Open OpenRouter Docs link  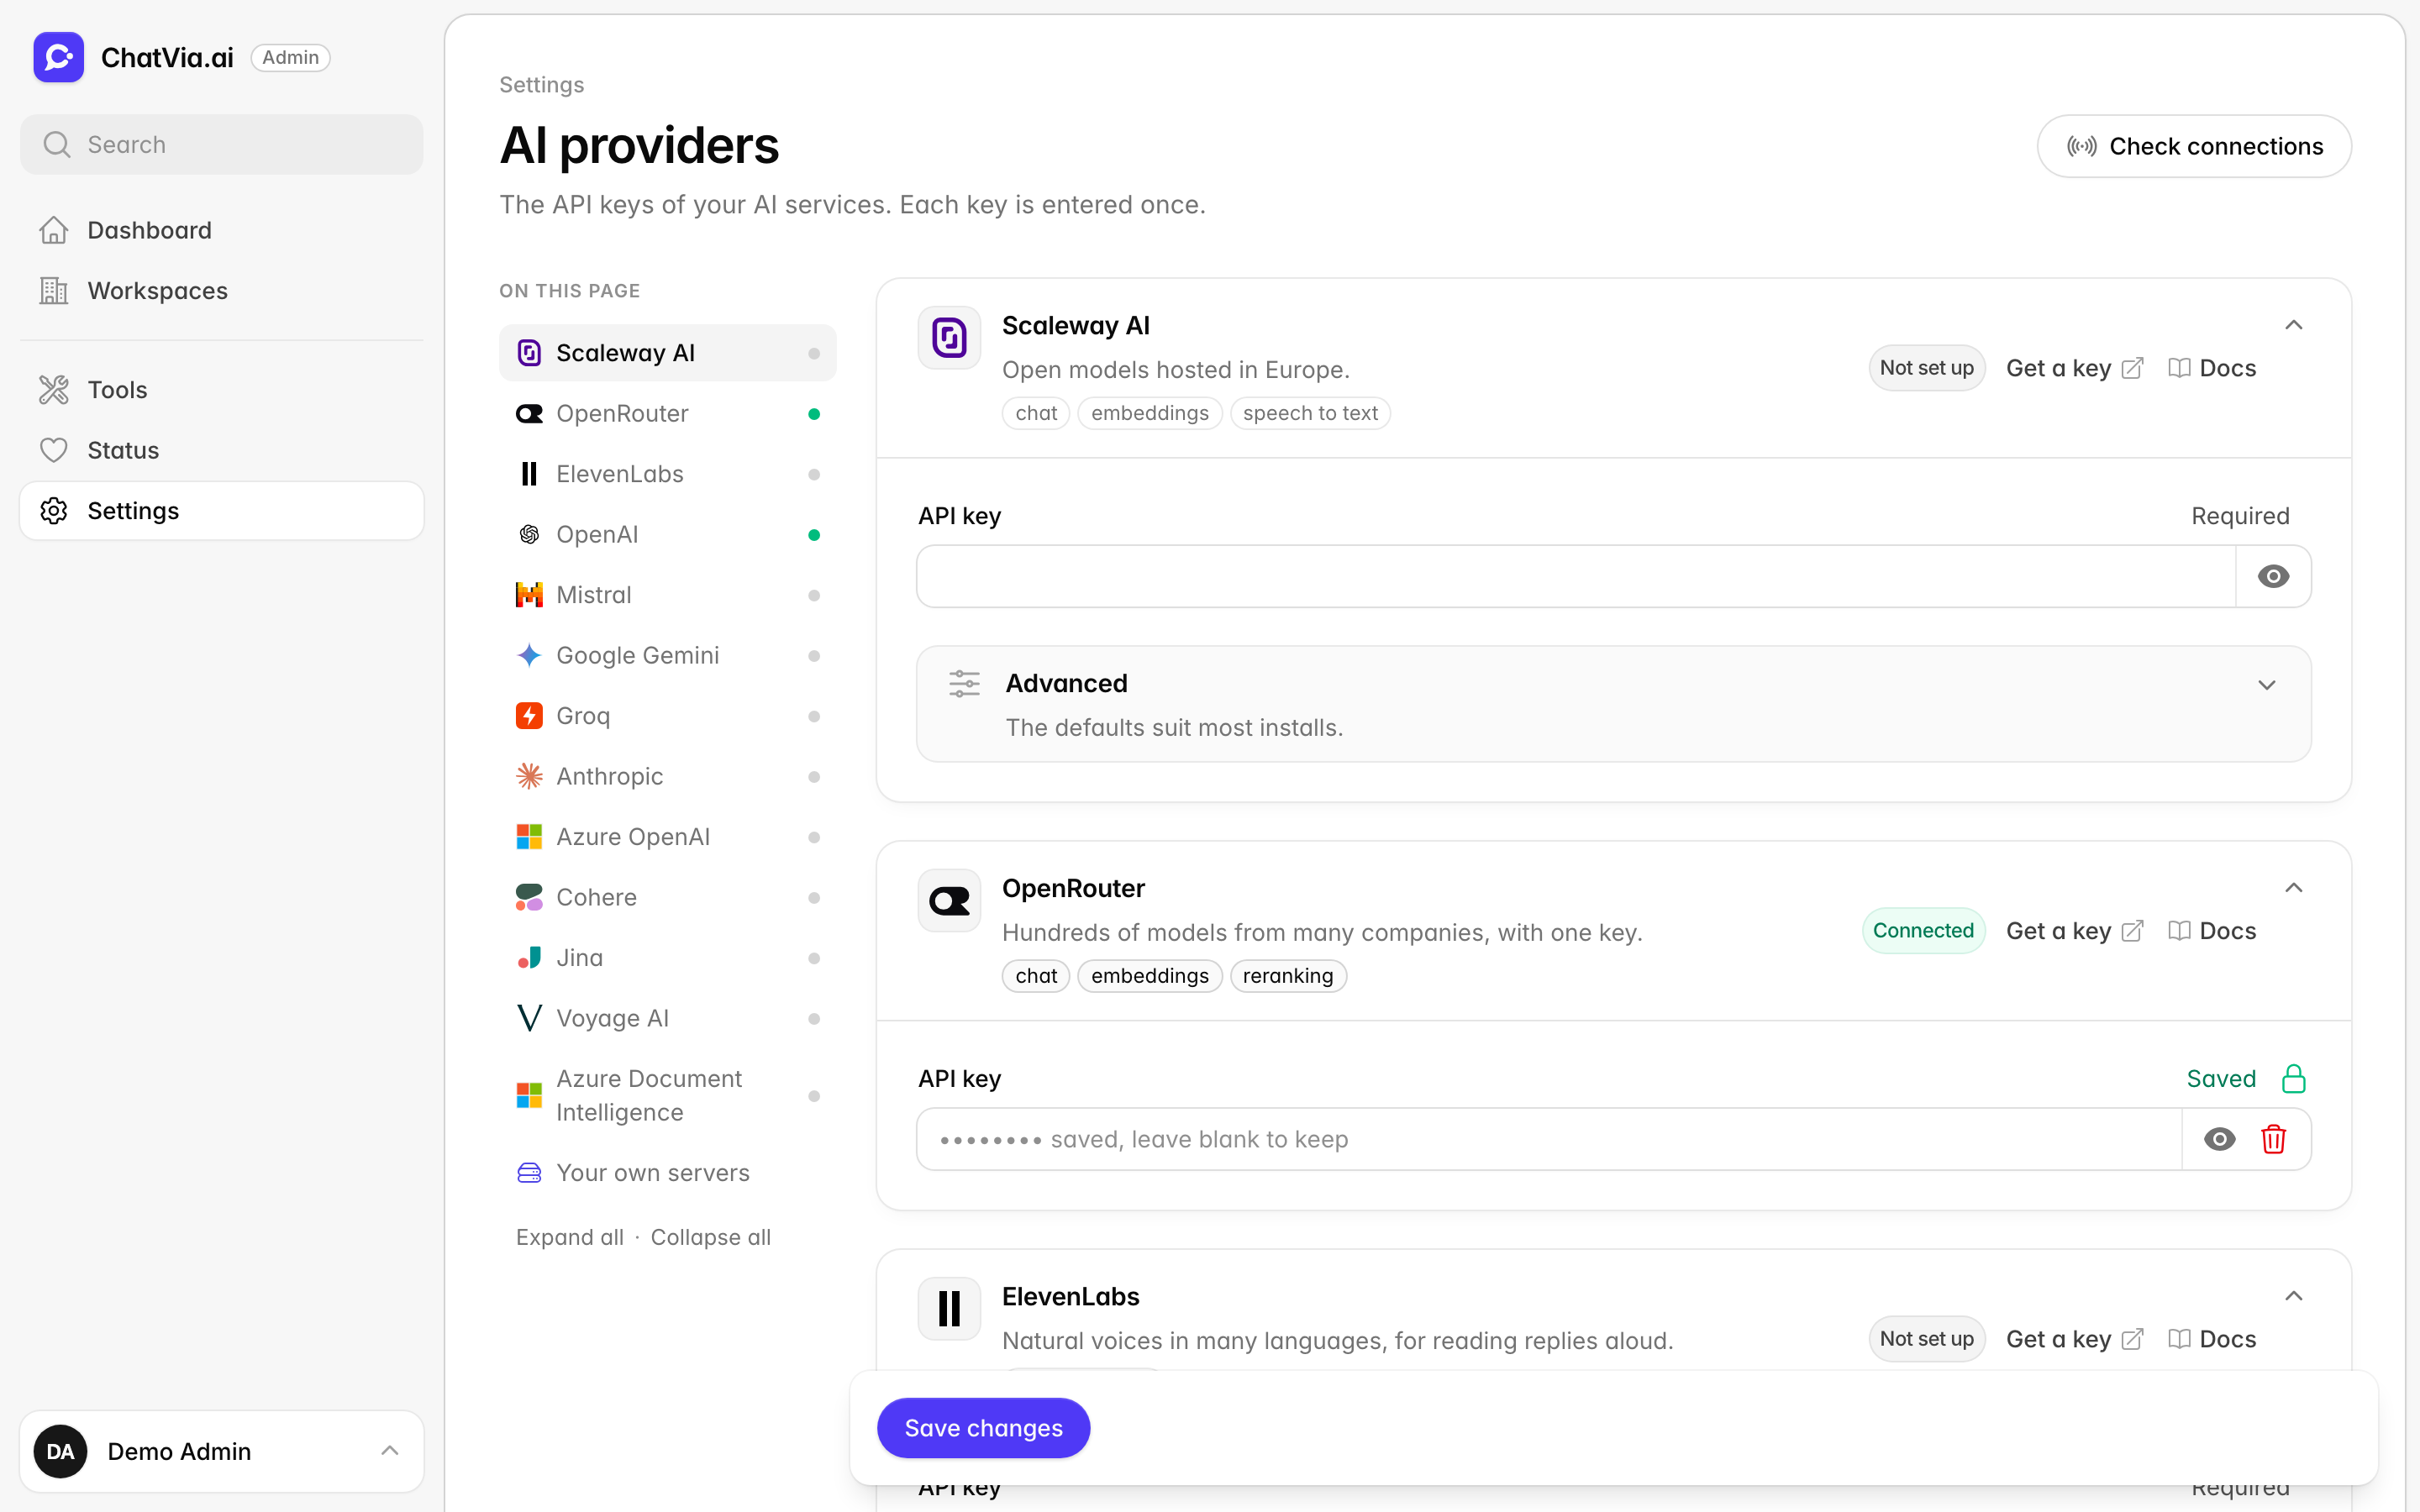coord(2212,931)
